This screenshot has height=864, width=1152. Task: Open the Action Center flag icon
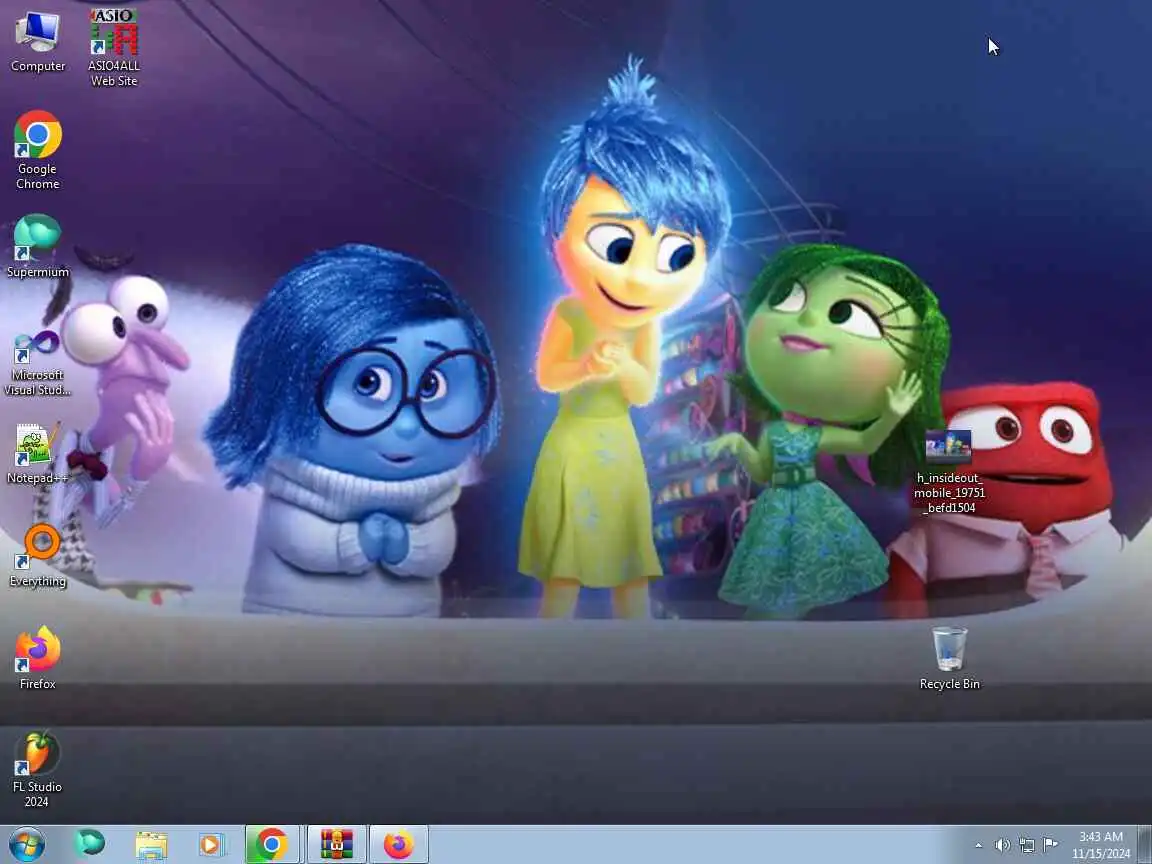[1051, 845]
